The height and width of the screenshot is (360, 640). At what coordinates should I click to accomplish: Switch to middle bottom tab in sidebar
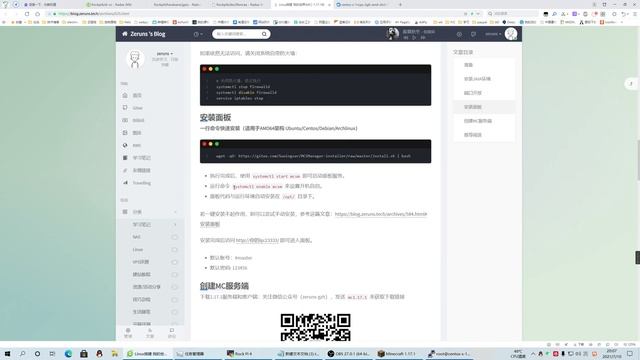pos(150,333)
